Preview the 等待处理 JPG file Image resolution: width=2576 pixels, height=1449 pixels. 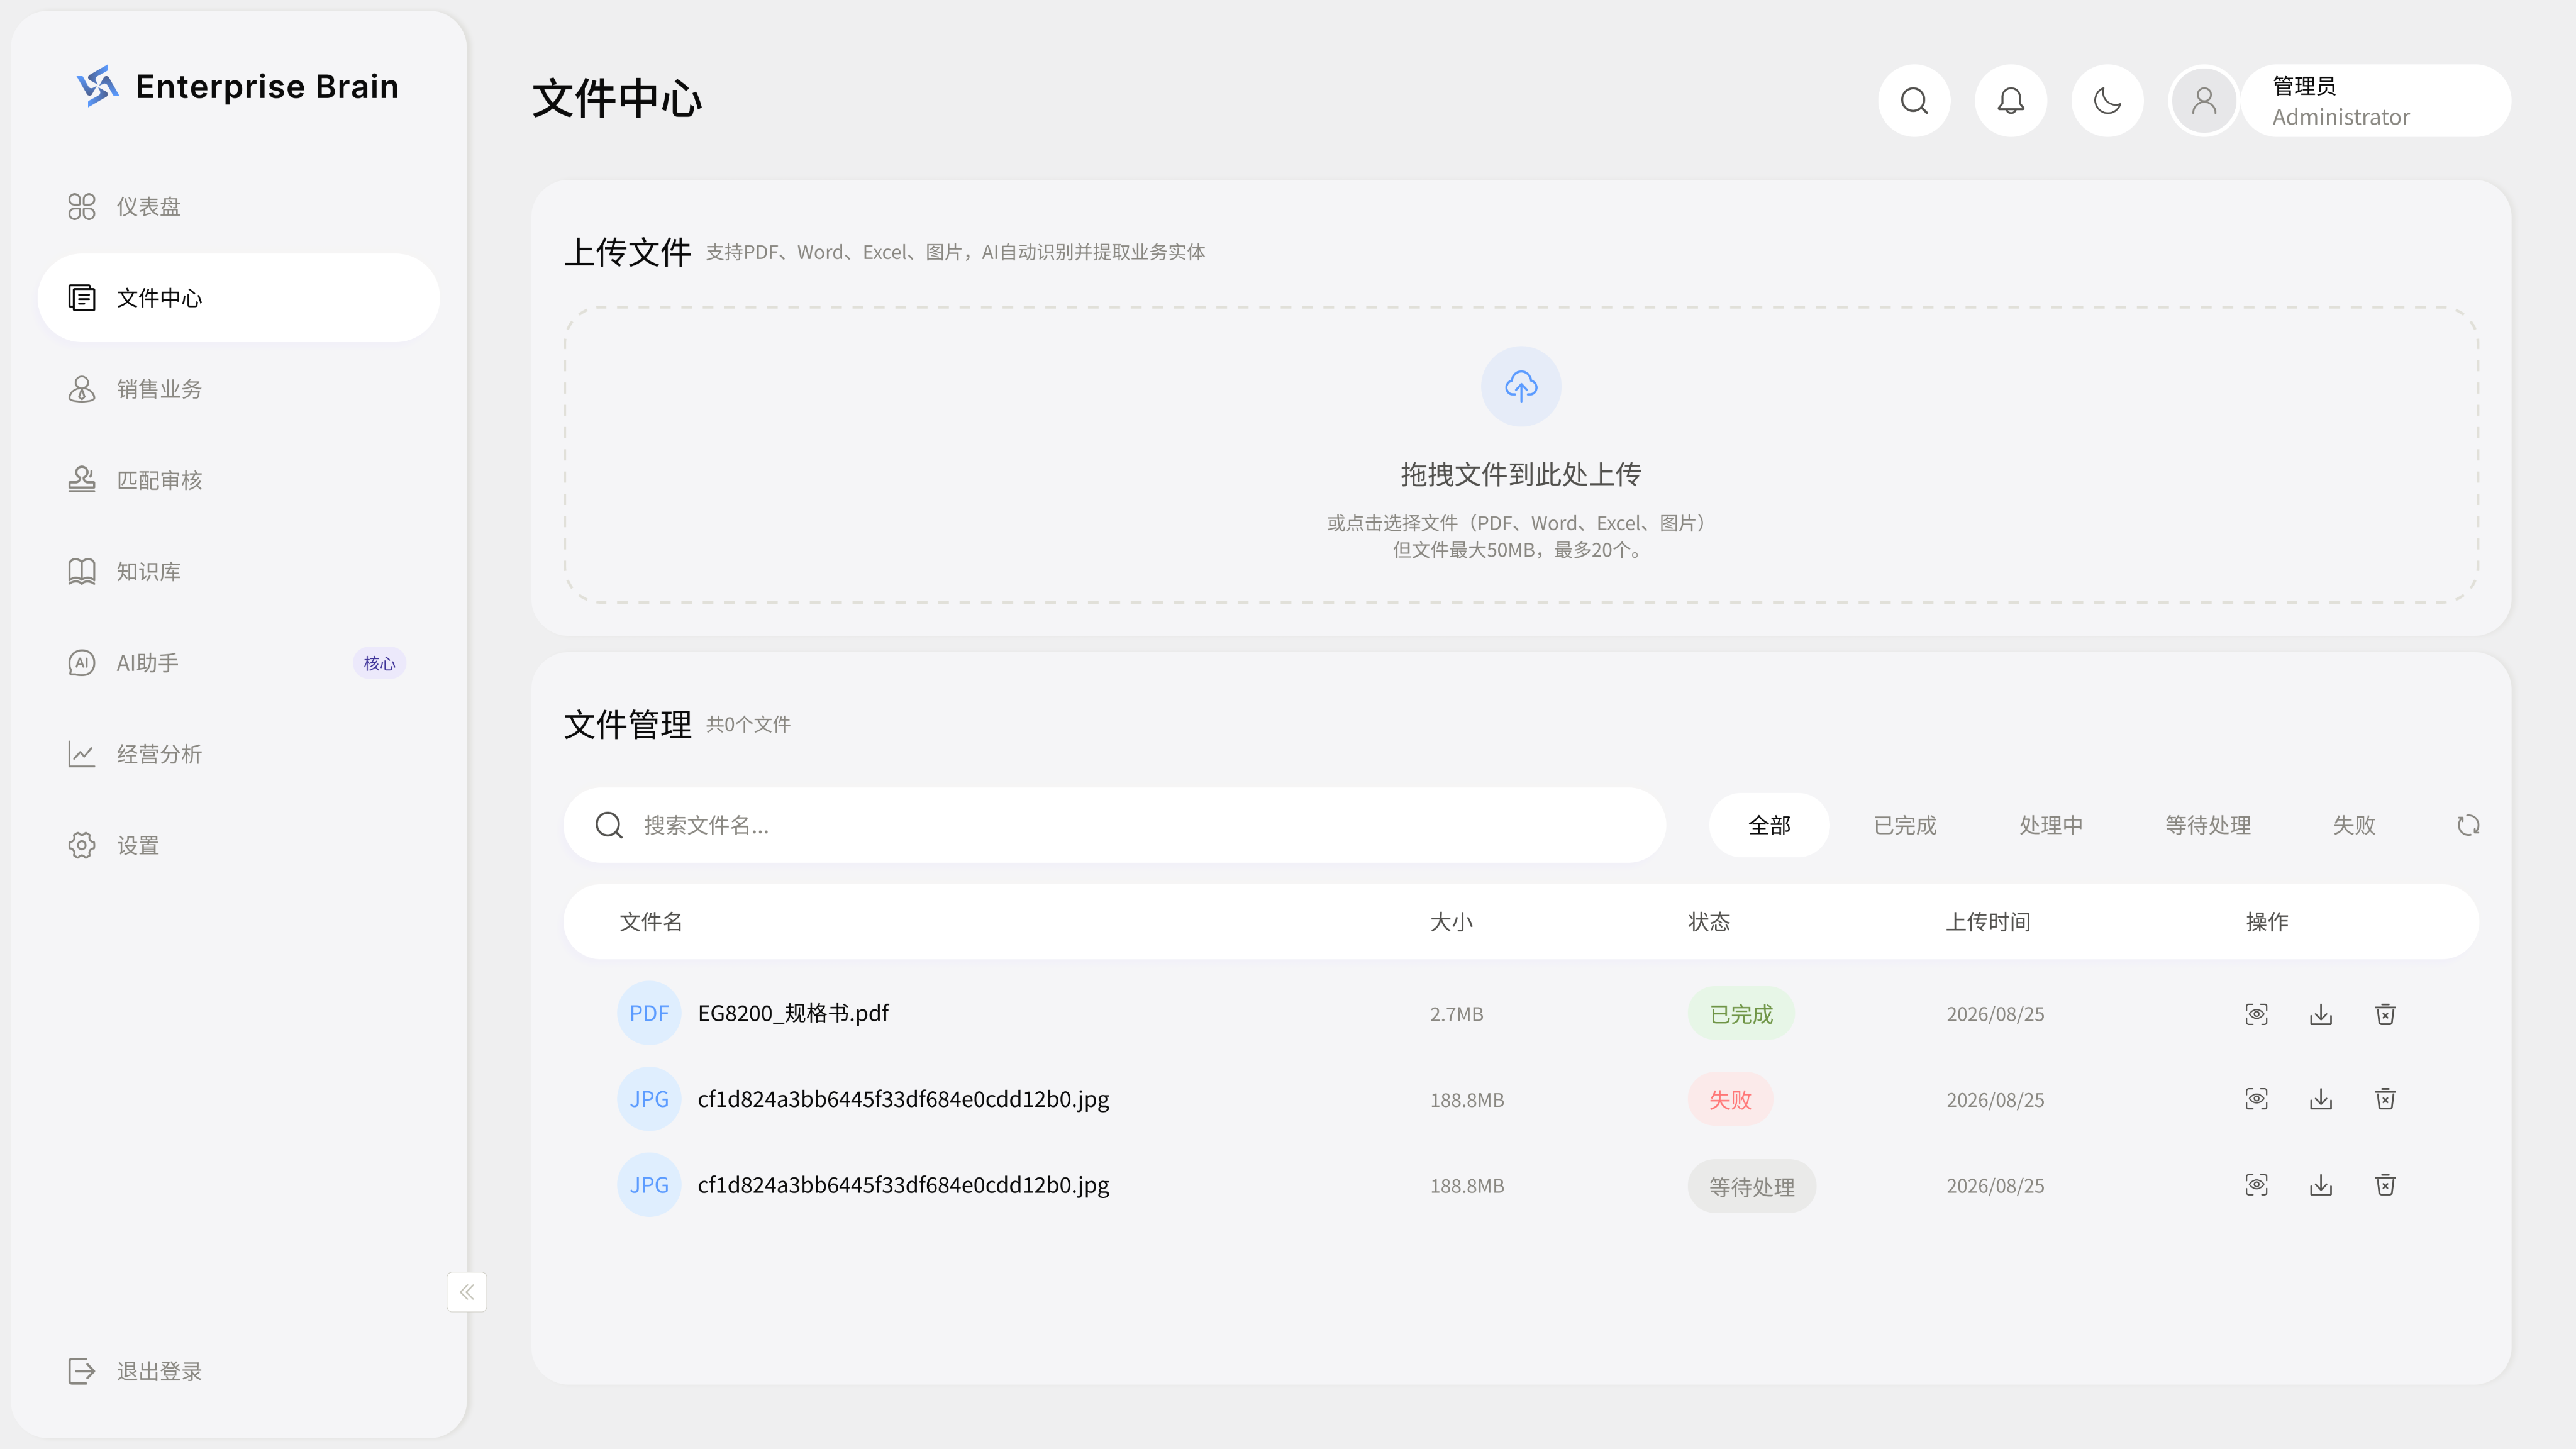[2256, 1185]
